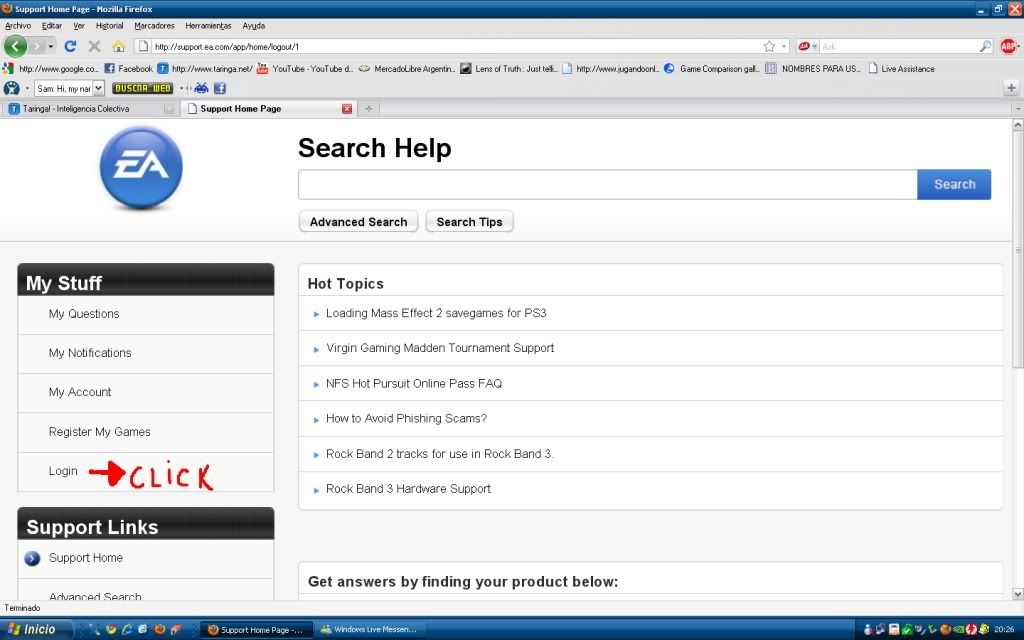Click the page scrollbar down arrow
1024x640 pixels.
[x=1017, y=594]
